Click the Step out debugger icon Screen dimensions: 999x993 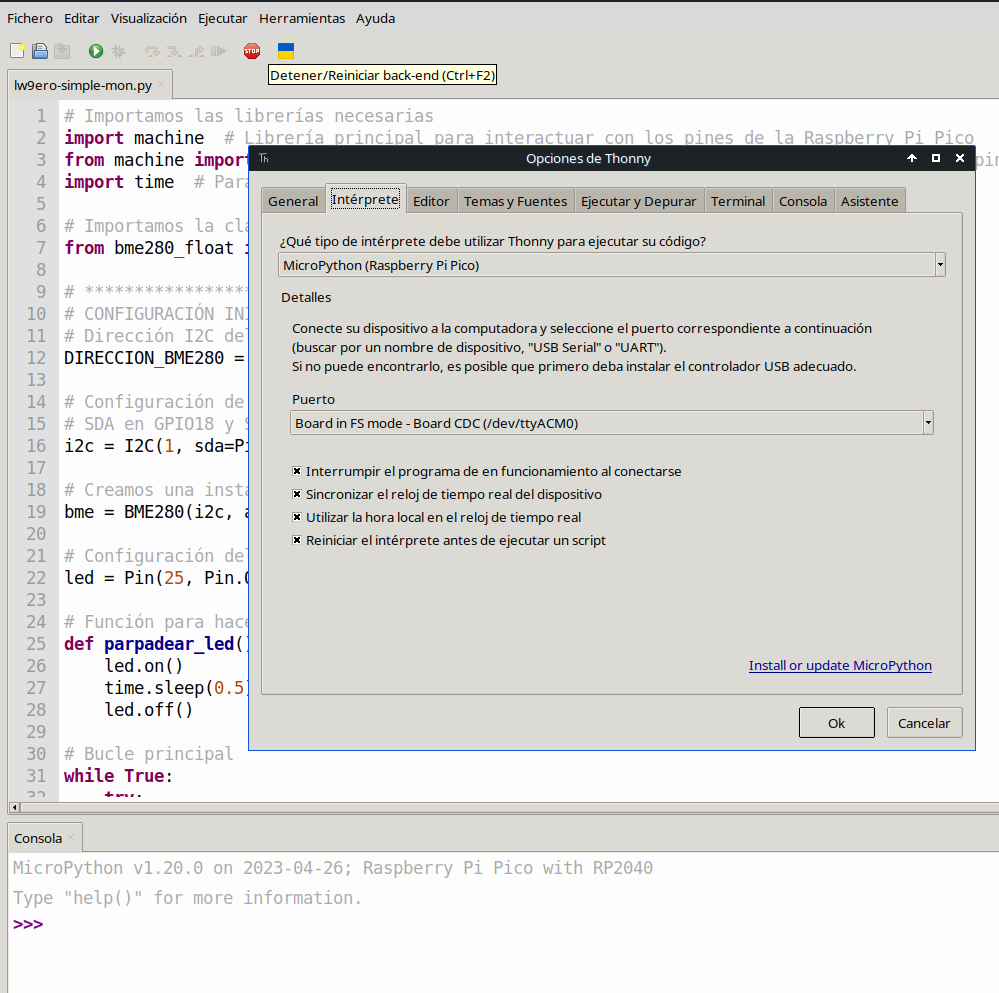[x=196, y=51]
